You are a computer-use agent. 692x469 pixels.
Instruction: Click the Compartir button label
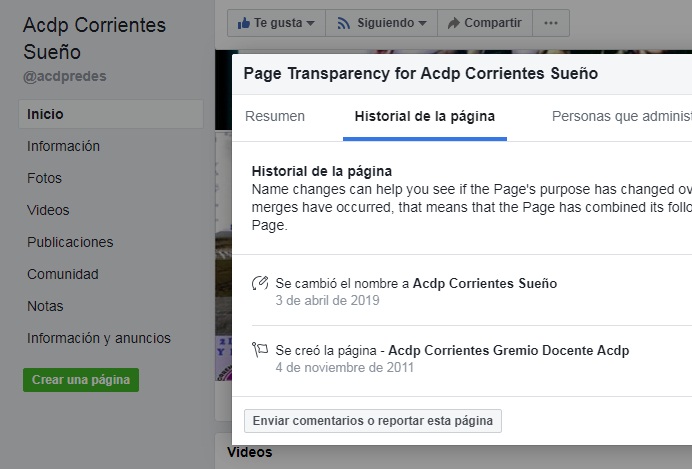tap(493, 23)
